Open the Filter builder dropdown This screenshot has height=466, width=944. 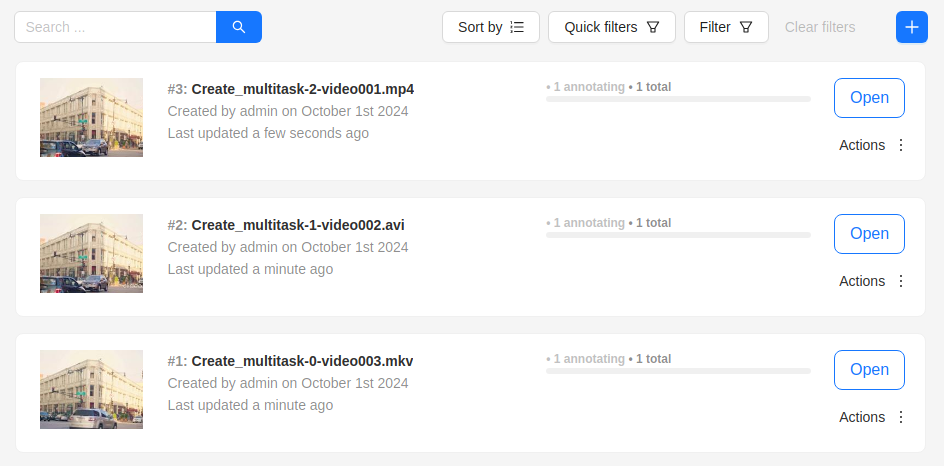tap(725, 27)
